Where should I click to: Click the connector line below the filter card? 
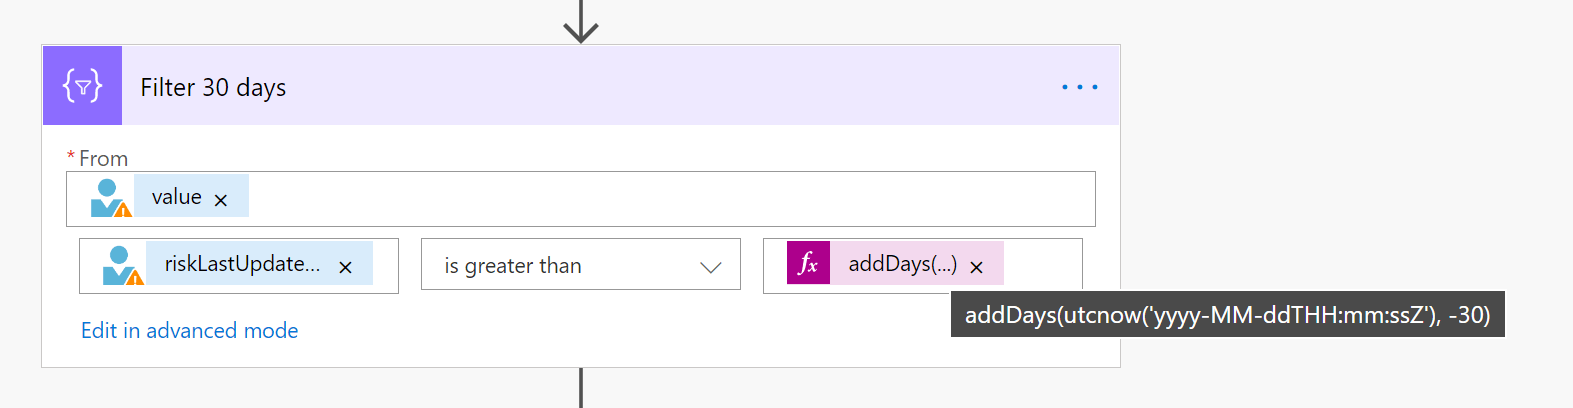click(x=581, y=388)
